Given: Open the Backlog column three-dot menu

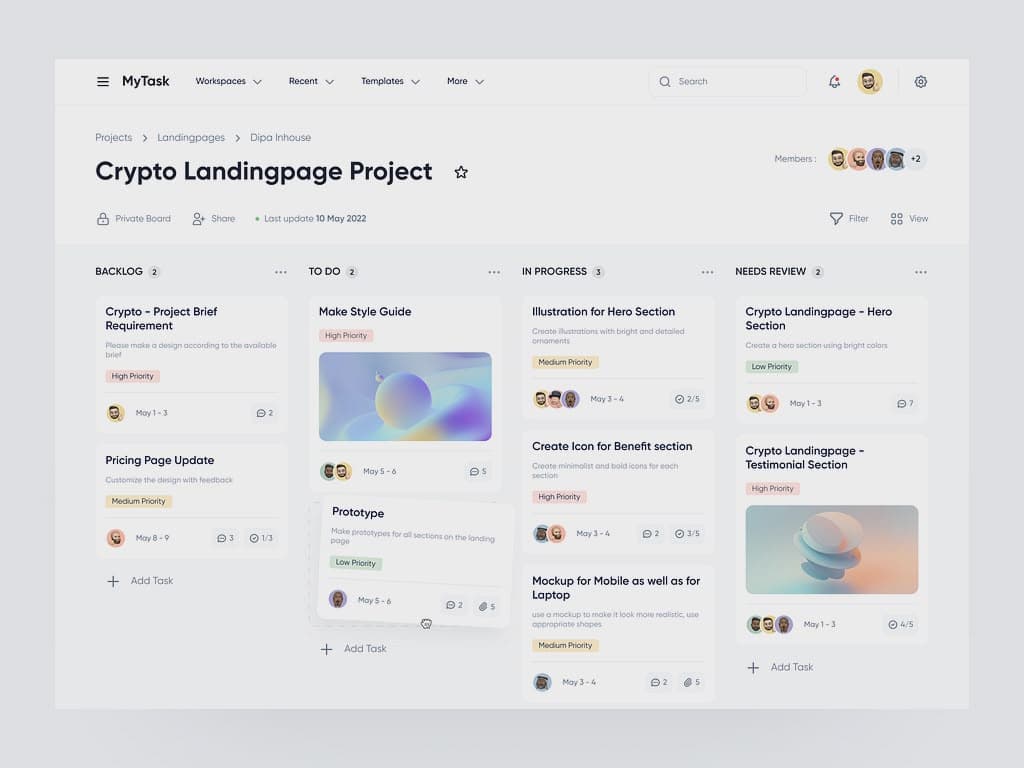Looking at the screenshot, I should coord(281,272).
